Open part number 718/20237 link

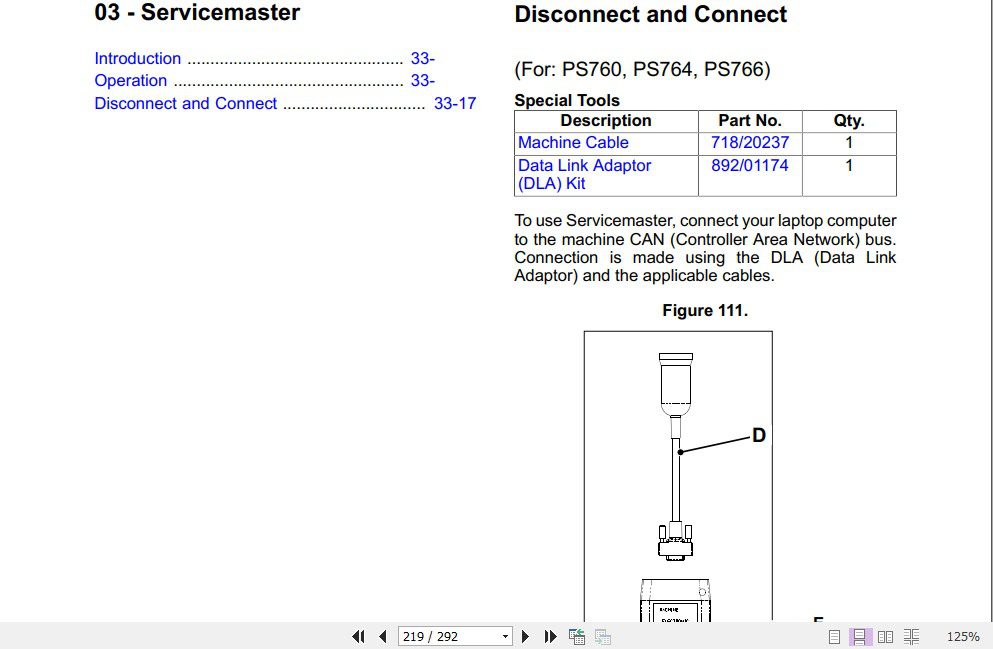pyautogui.click(x=750, y=142)
